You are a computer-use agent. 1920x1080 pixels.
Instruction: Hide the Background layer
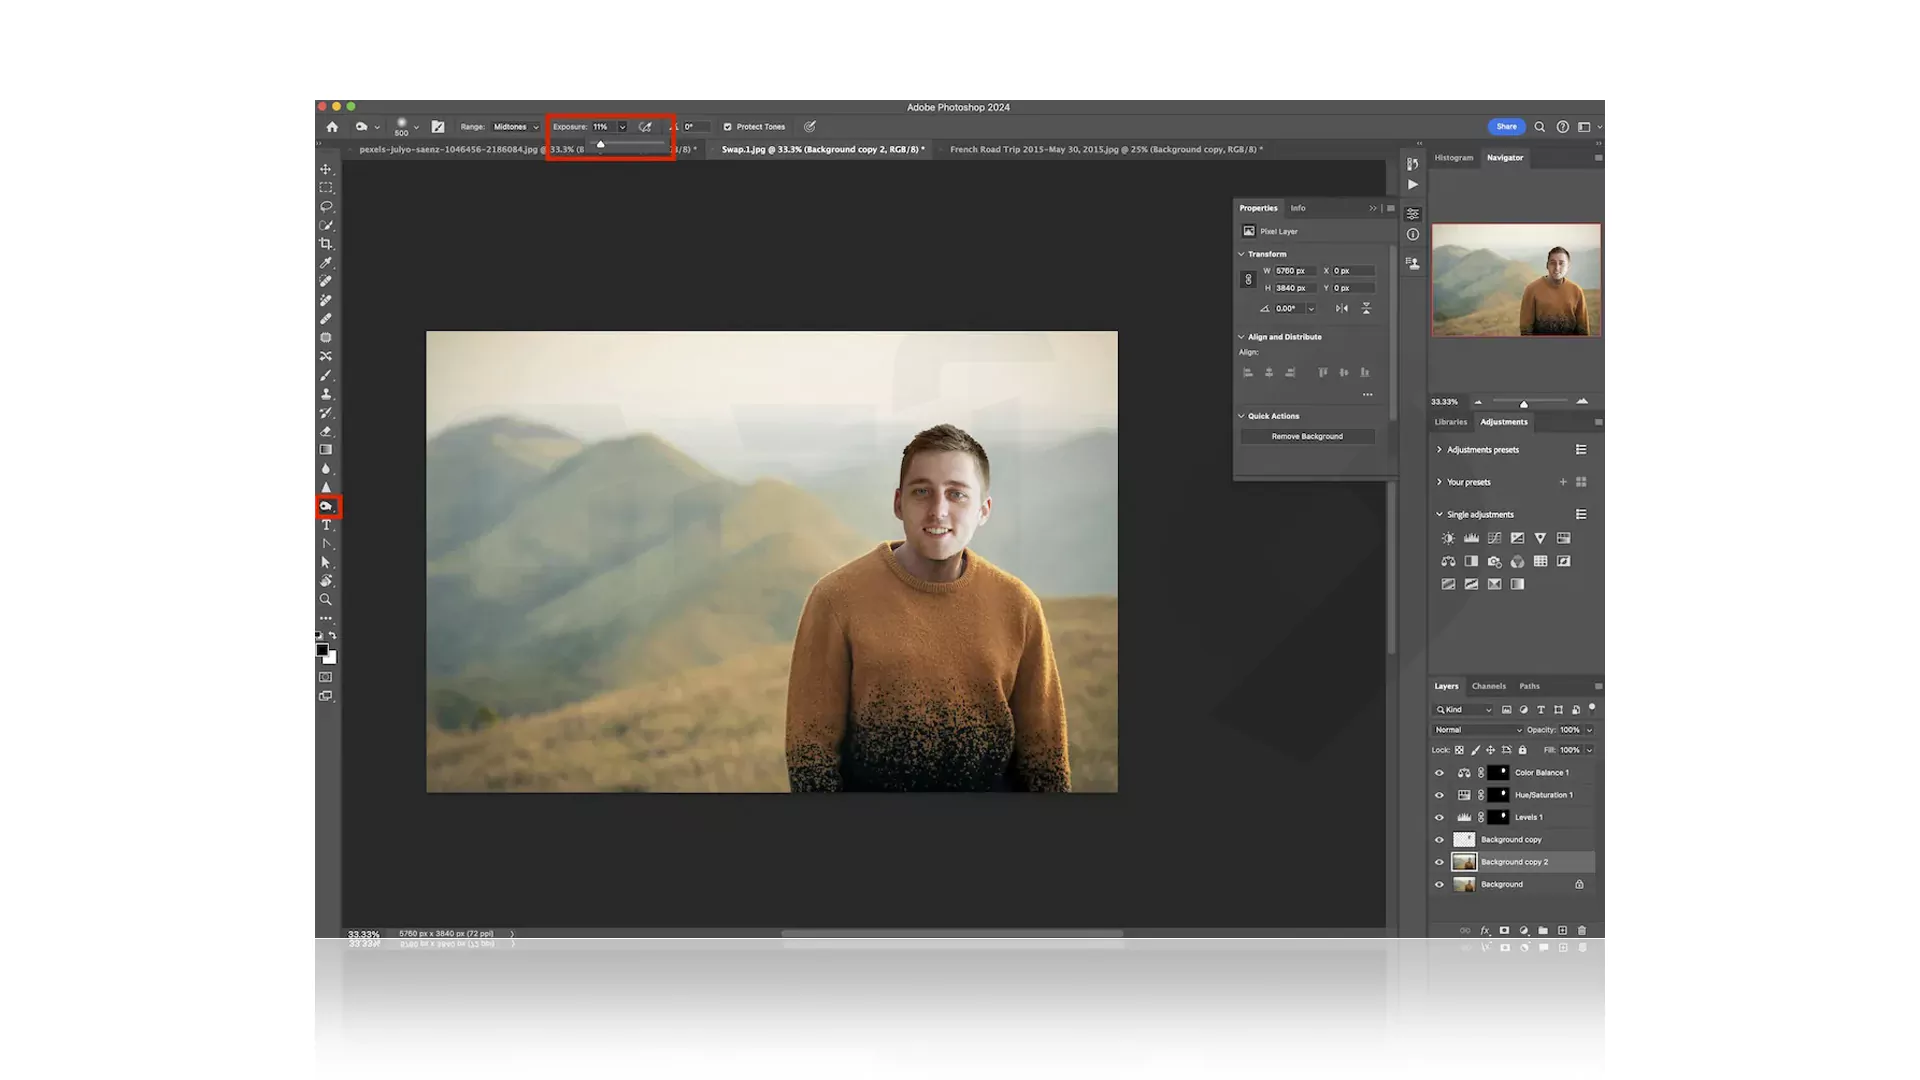coord(1439,884)
